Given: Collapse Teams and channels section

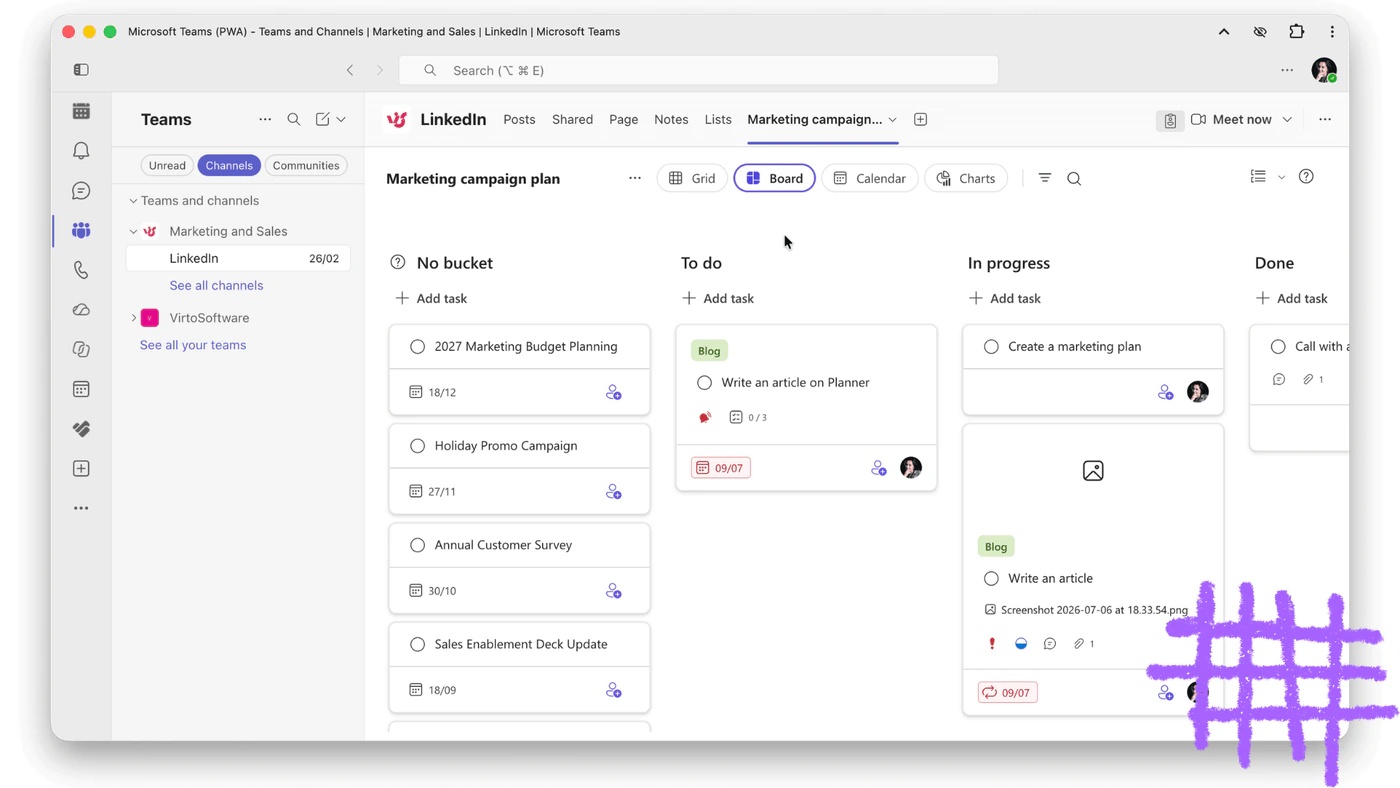Looking at the screenshot, I should point(133,201).
